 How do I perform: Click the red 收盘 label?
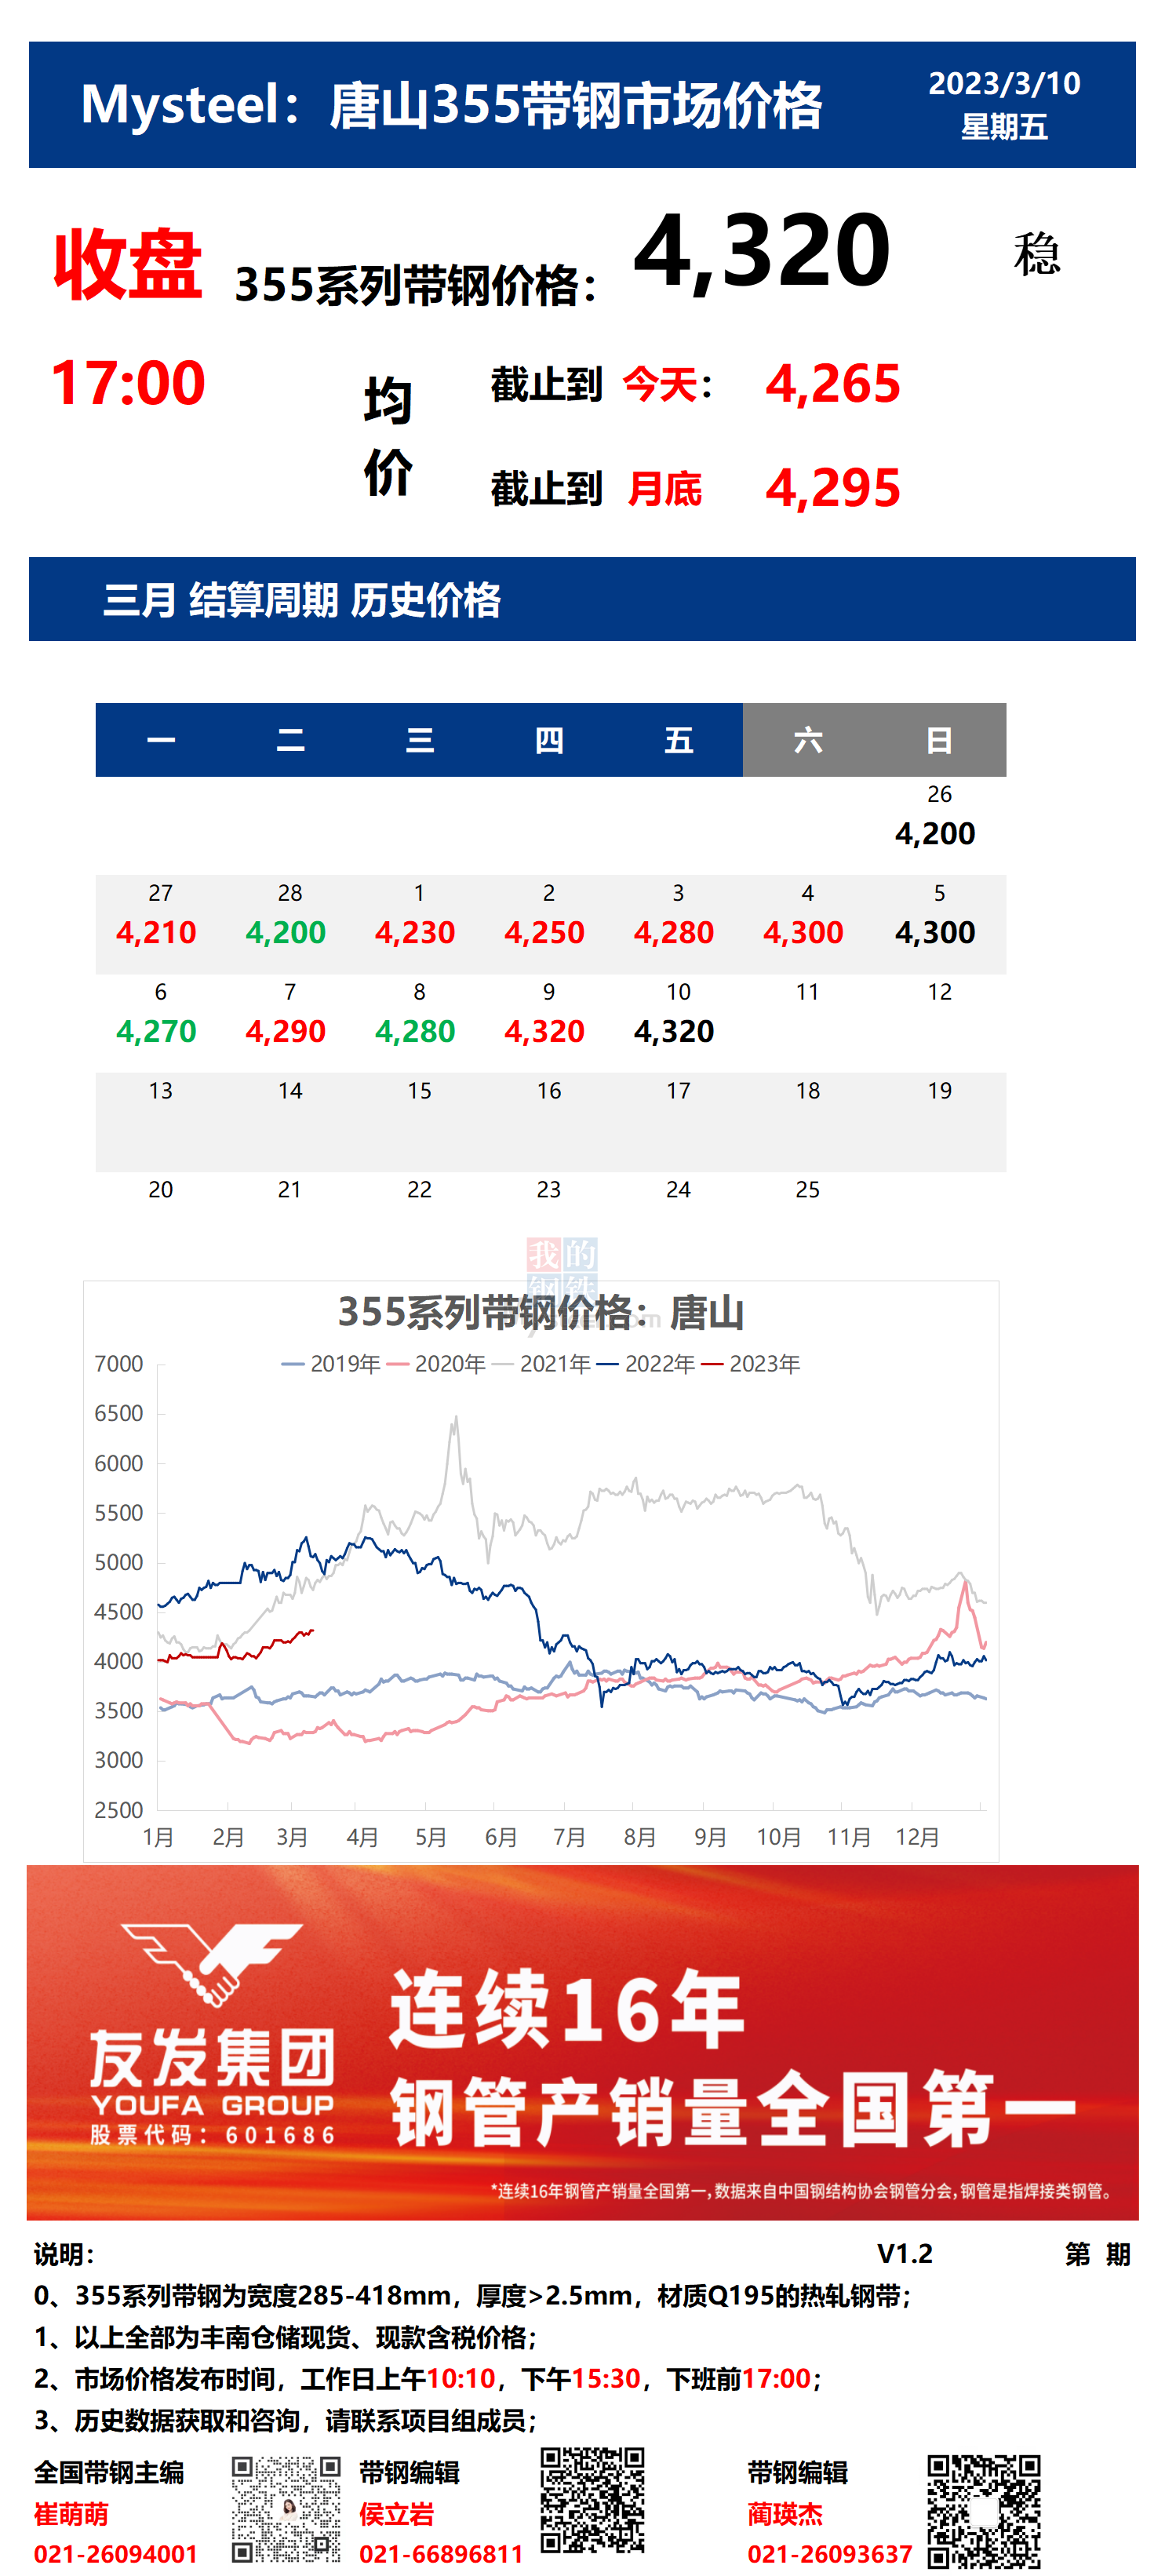point(127,264)
